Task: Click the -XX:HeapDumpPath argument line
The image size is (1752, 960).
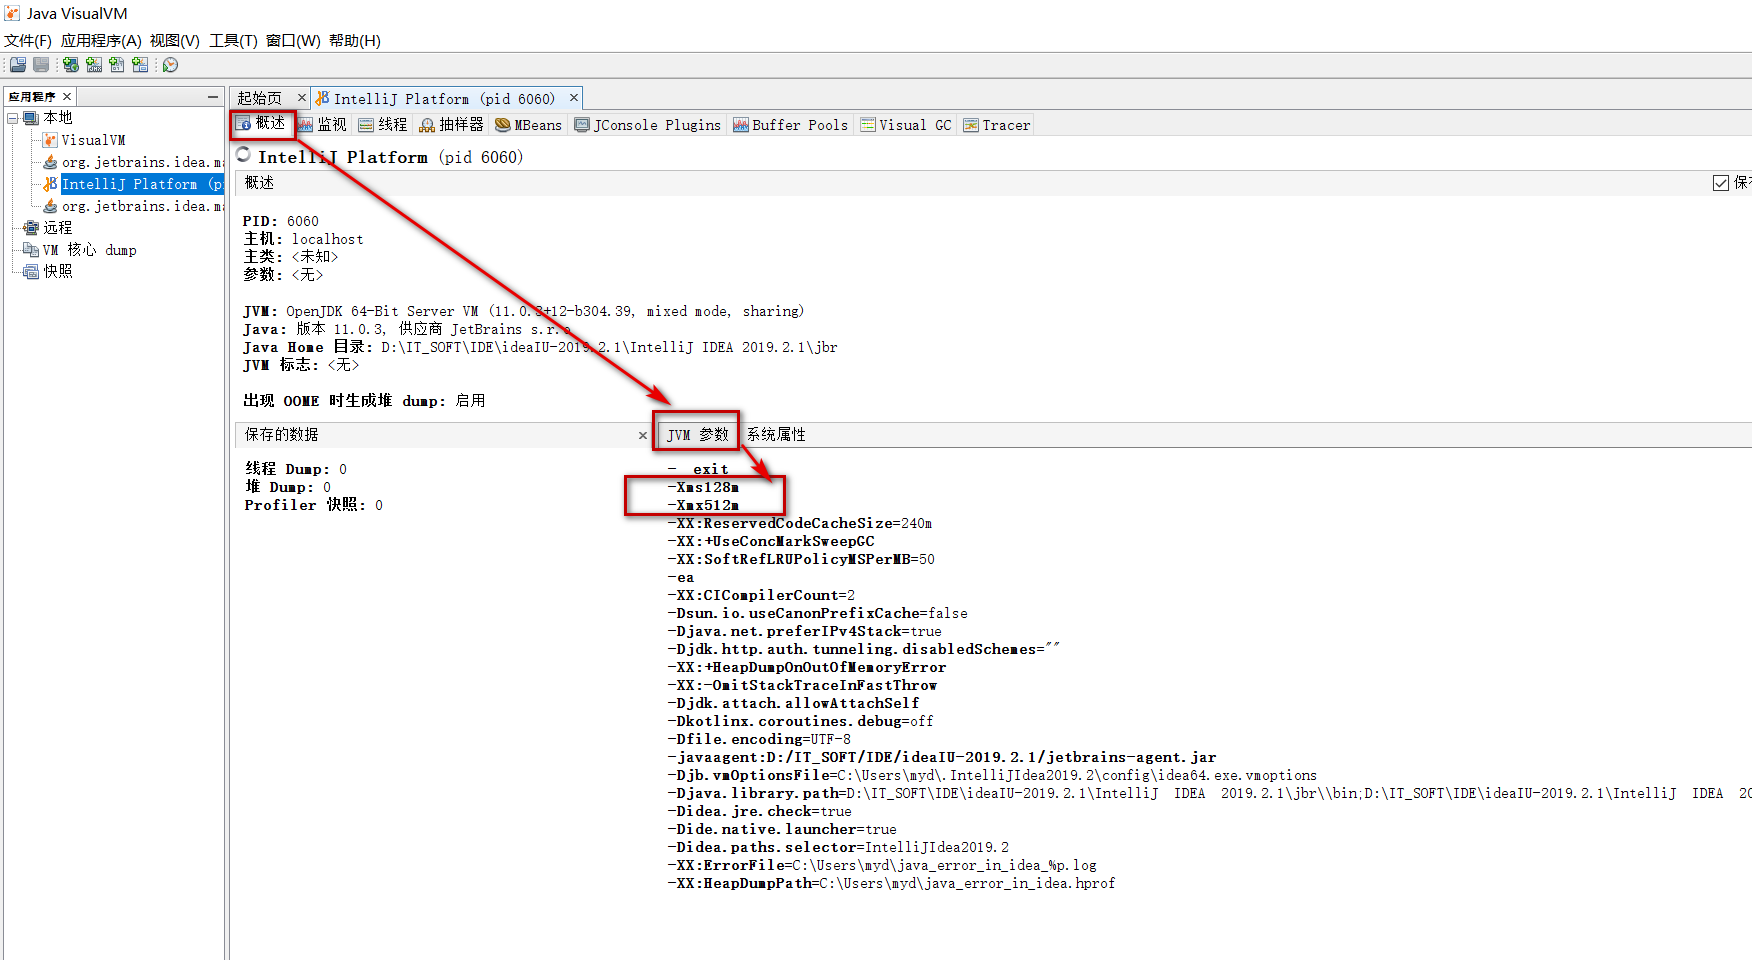Action: pos(891,883)
